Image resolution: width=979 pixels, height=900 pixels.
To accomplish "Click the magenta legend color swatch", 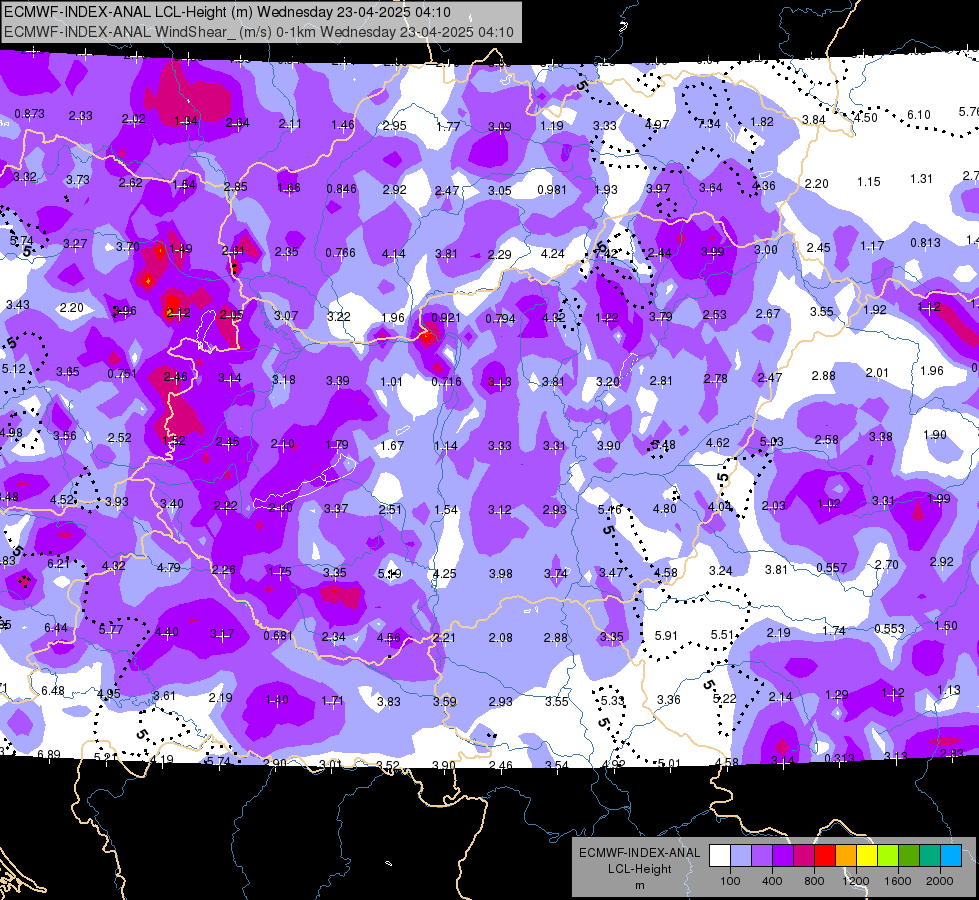I will [804, 856].
